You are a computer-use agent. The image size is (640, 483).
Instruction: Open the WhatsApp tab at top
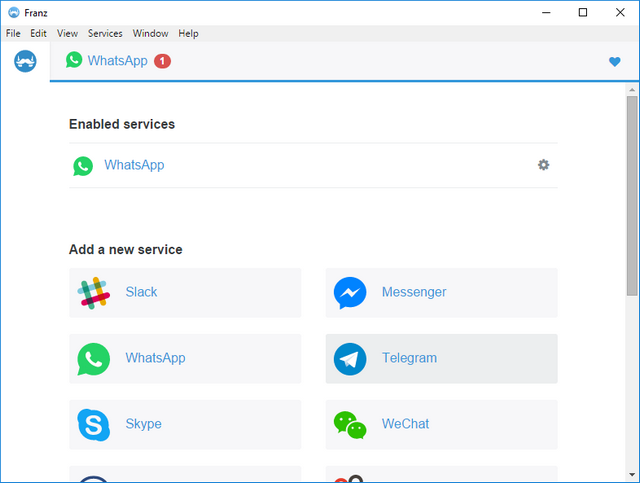(x=118, y=61)
